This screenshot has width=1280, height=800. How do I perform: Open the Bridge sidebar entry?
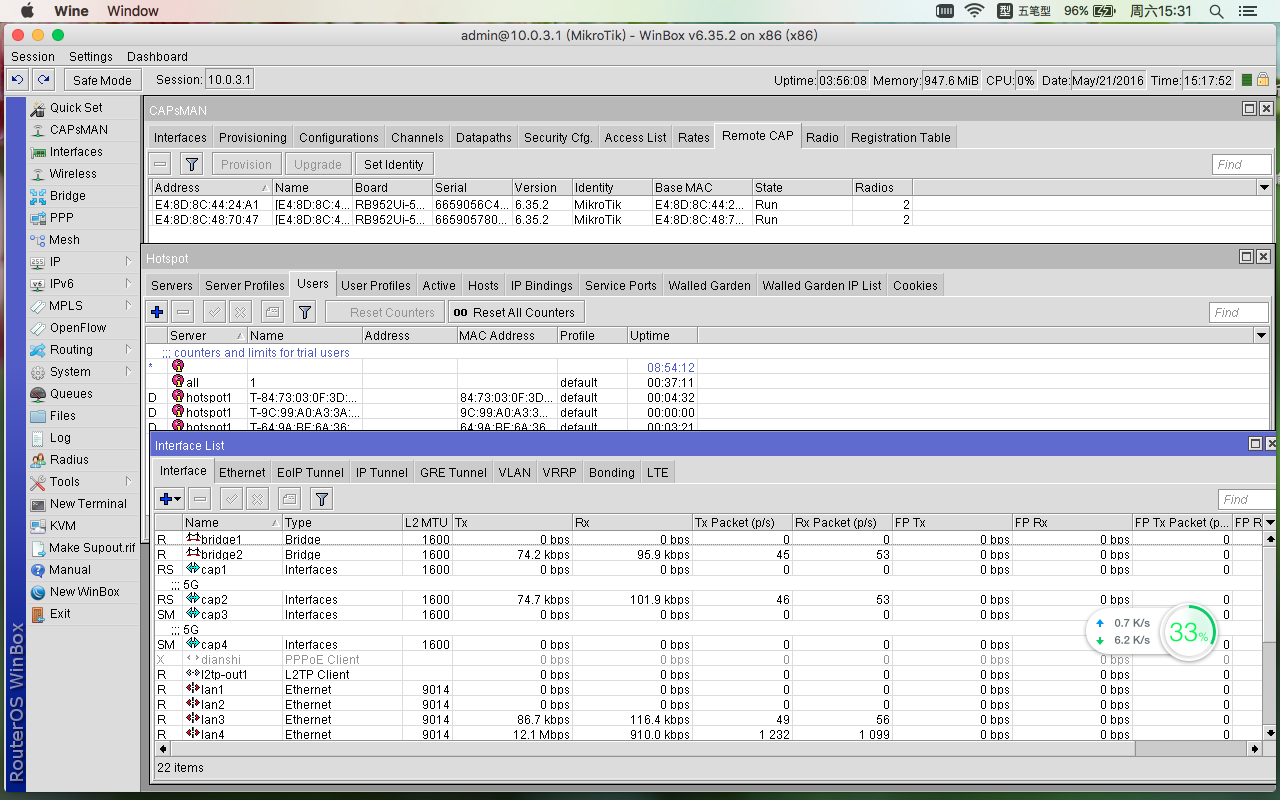68,195
